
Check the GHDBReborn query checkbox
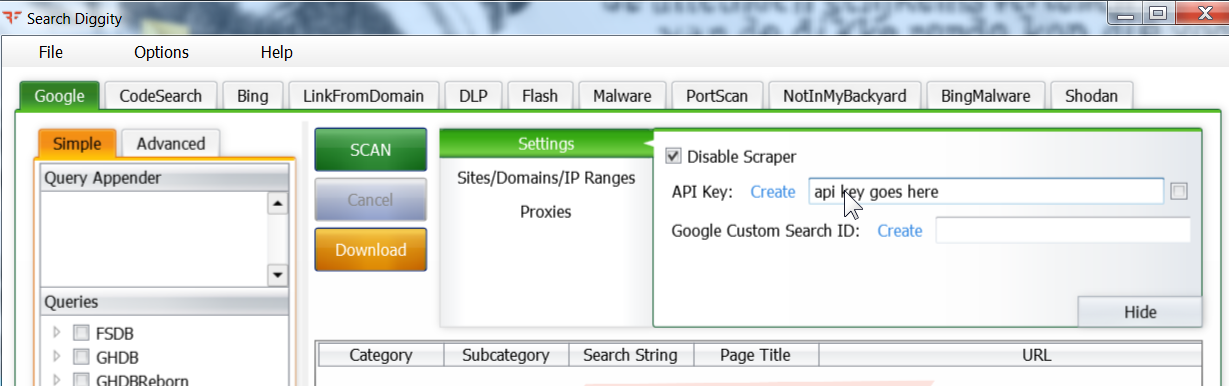pyautogui.click(x=81, y=379)
